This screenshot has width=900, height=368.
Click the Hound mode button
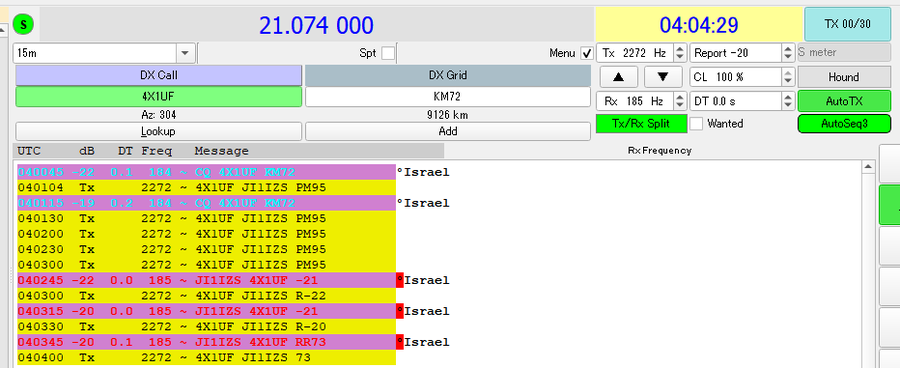coord(844,77)
